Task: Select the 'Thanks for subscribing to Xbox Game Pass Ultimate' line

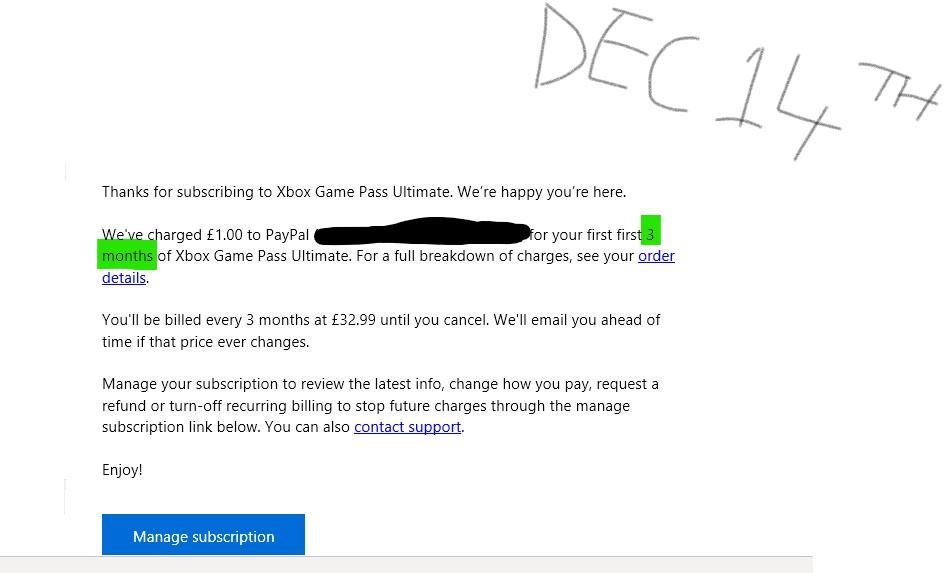Action: 364,192
